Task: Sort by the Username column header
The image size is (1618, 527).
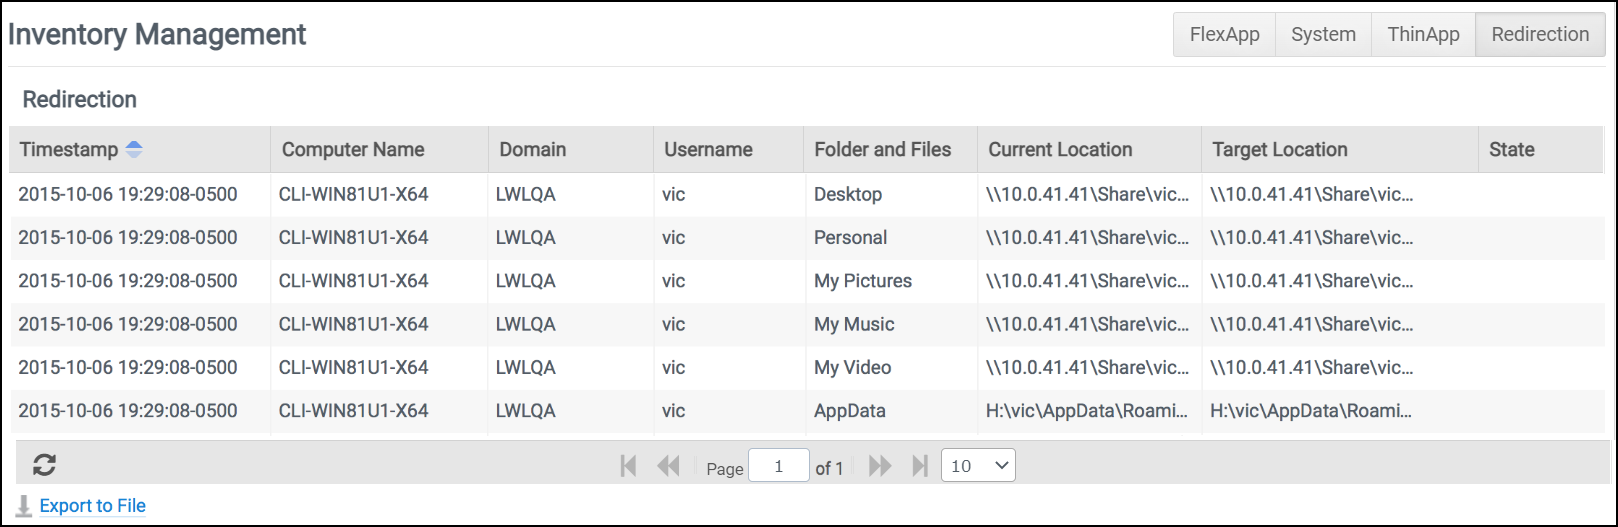Action: [708, 150]
